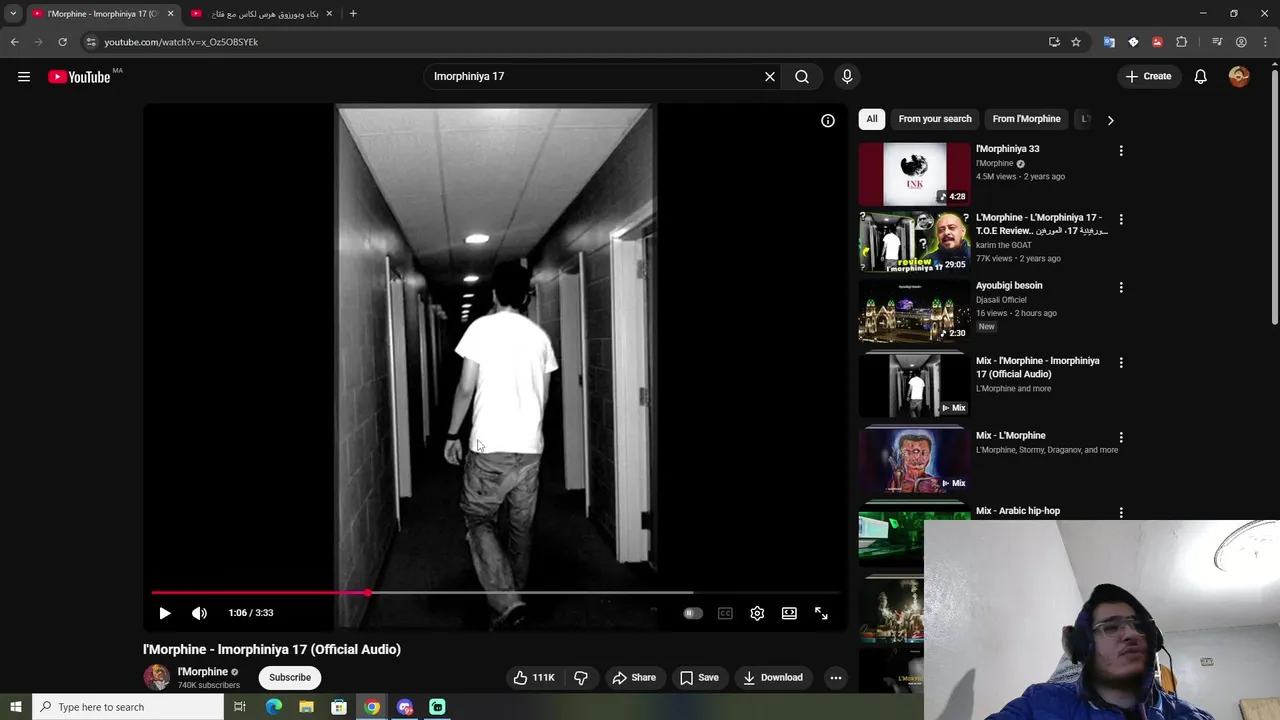This screenshot has width=1280, height=720.
Task: Run search with magnifier button
Action: (802, 77)
